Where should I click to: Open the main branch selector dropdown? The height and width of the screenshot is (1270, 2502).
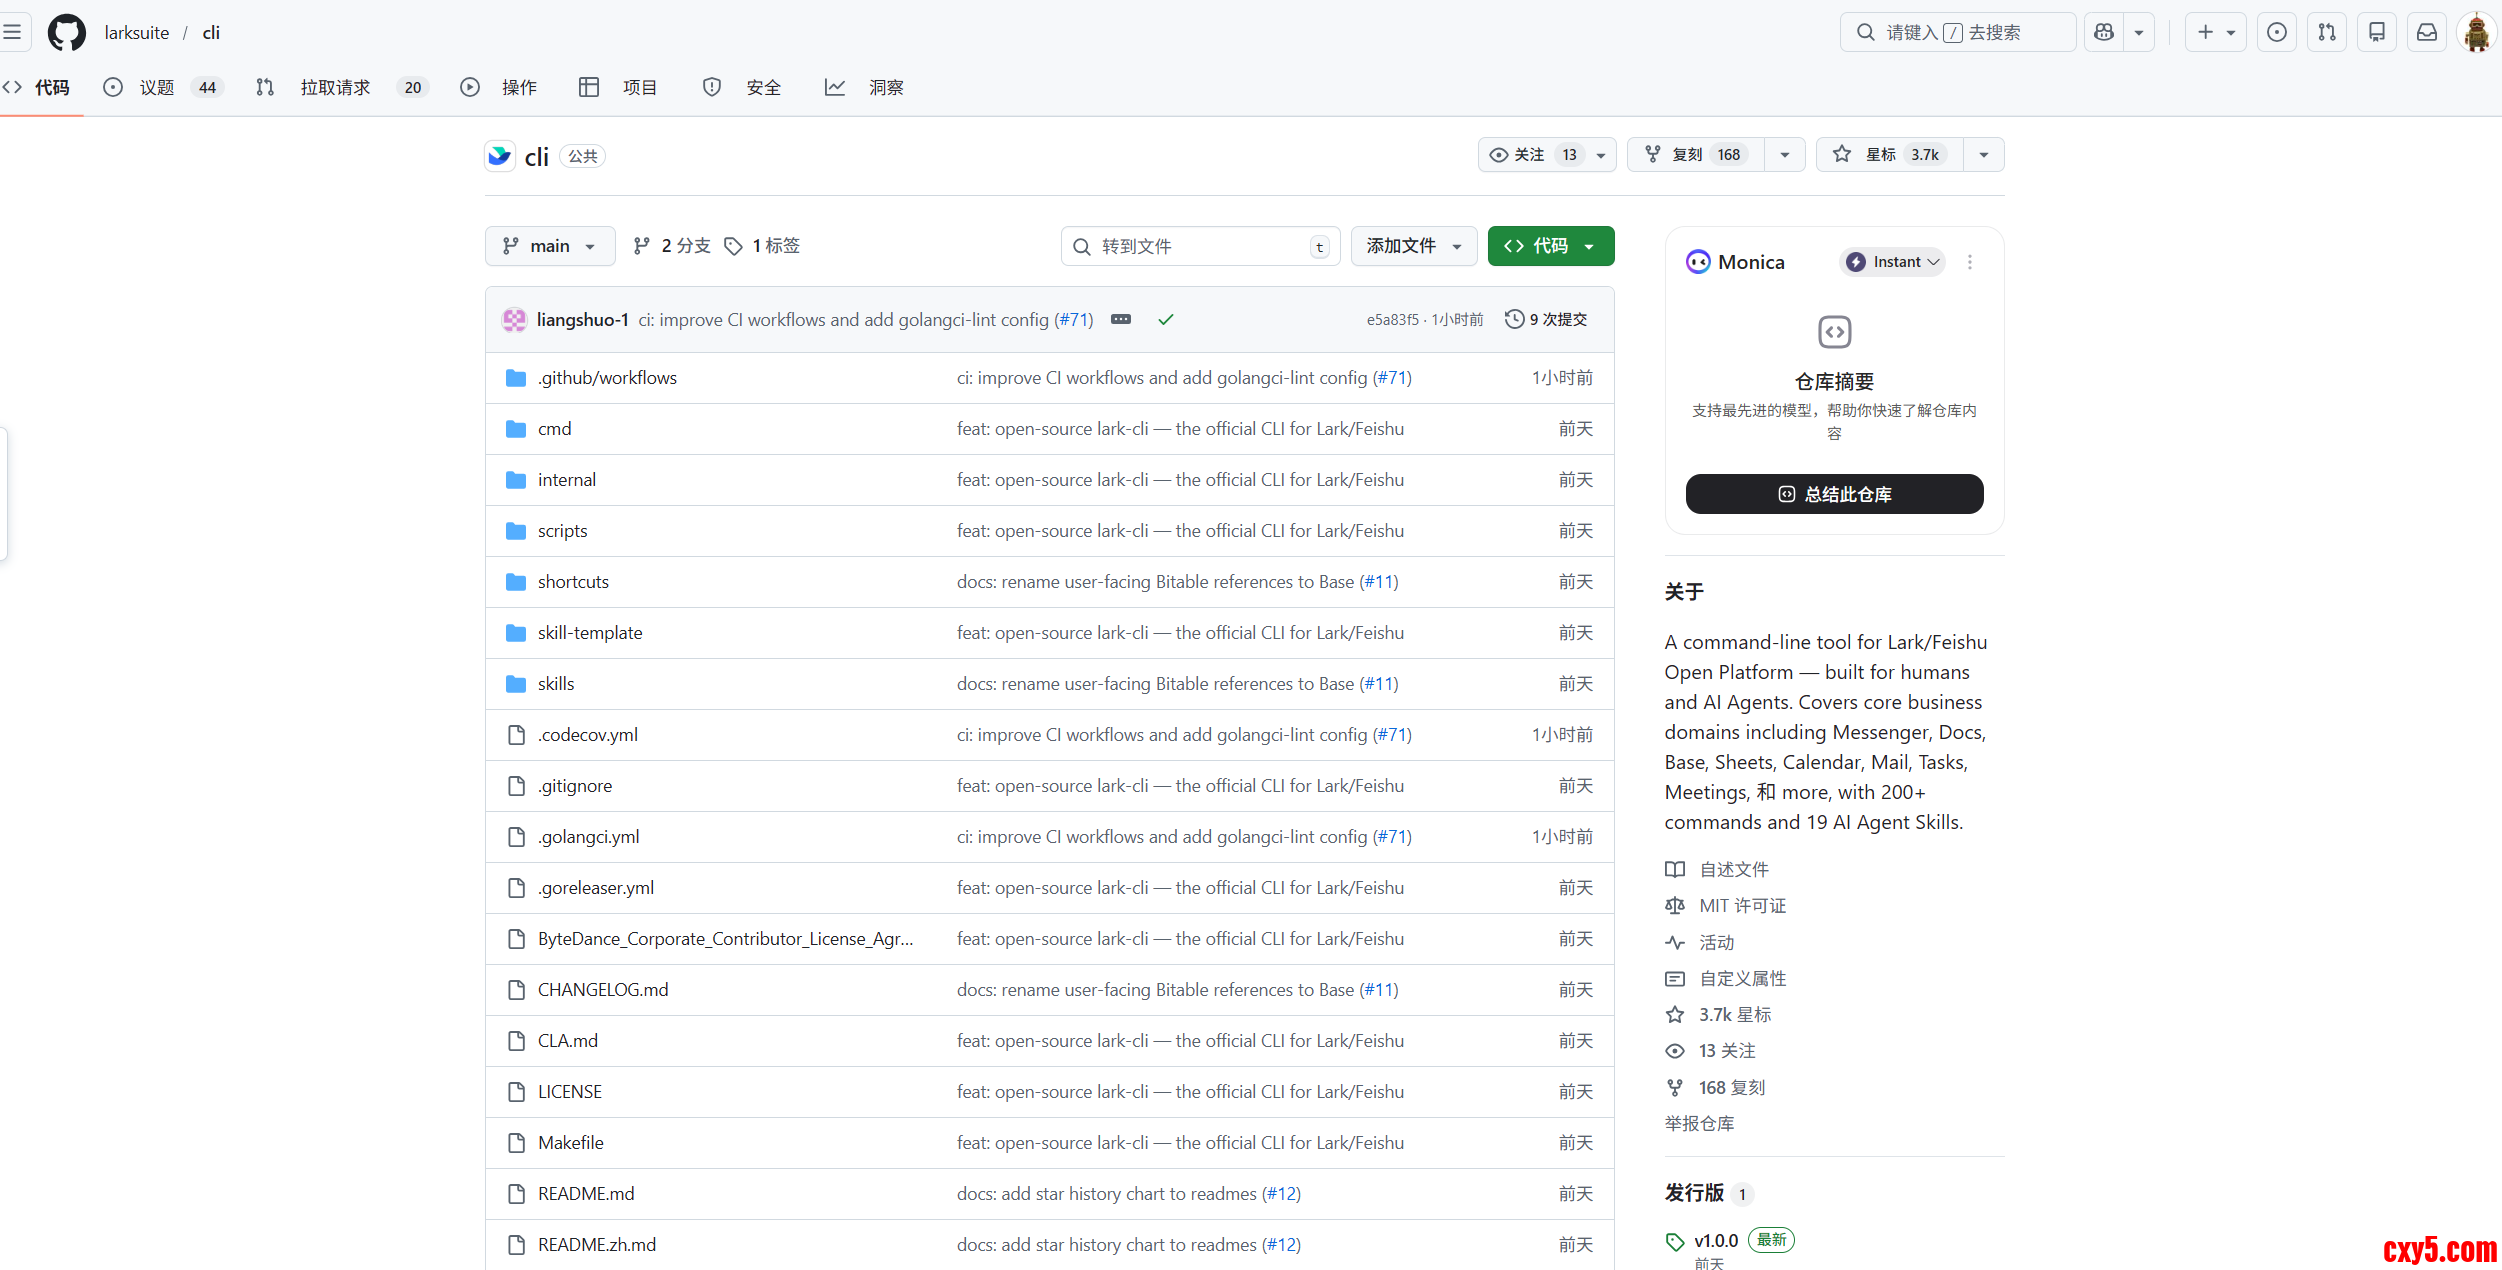pyautogui.click(x=549, y=246)
